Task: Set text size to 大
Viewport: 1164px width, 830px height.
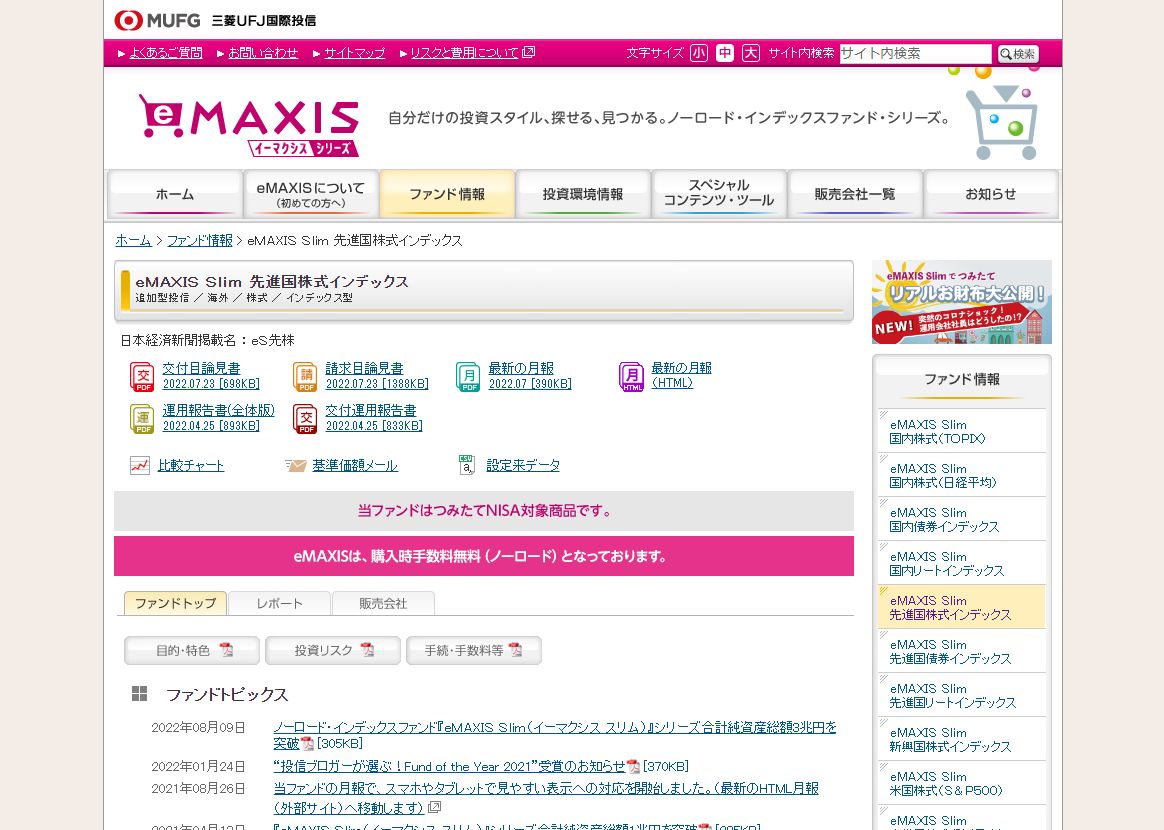Action: (x=751, y=53)
